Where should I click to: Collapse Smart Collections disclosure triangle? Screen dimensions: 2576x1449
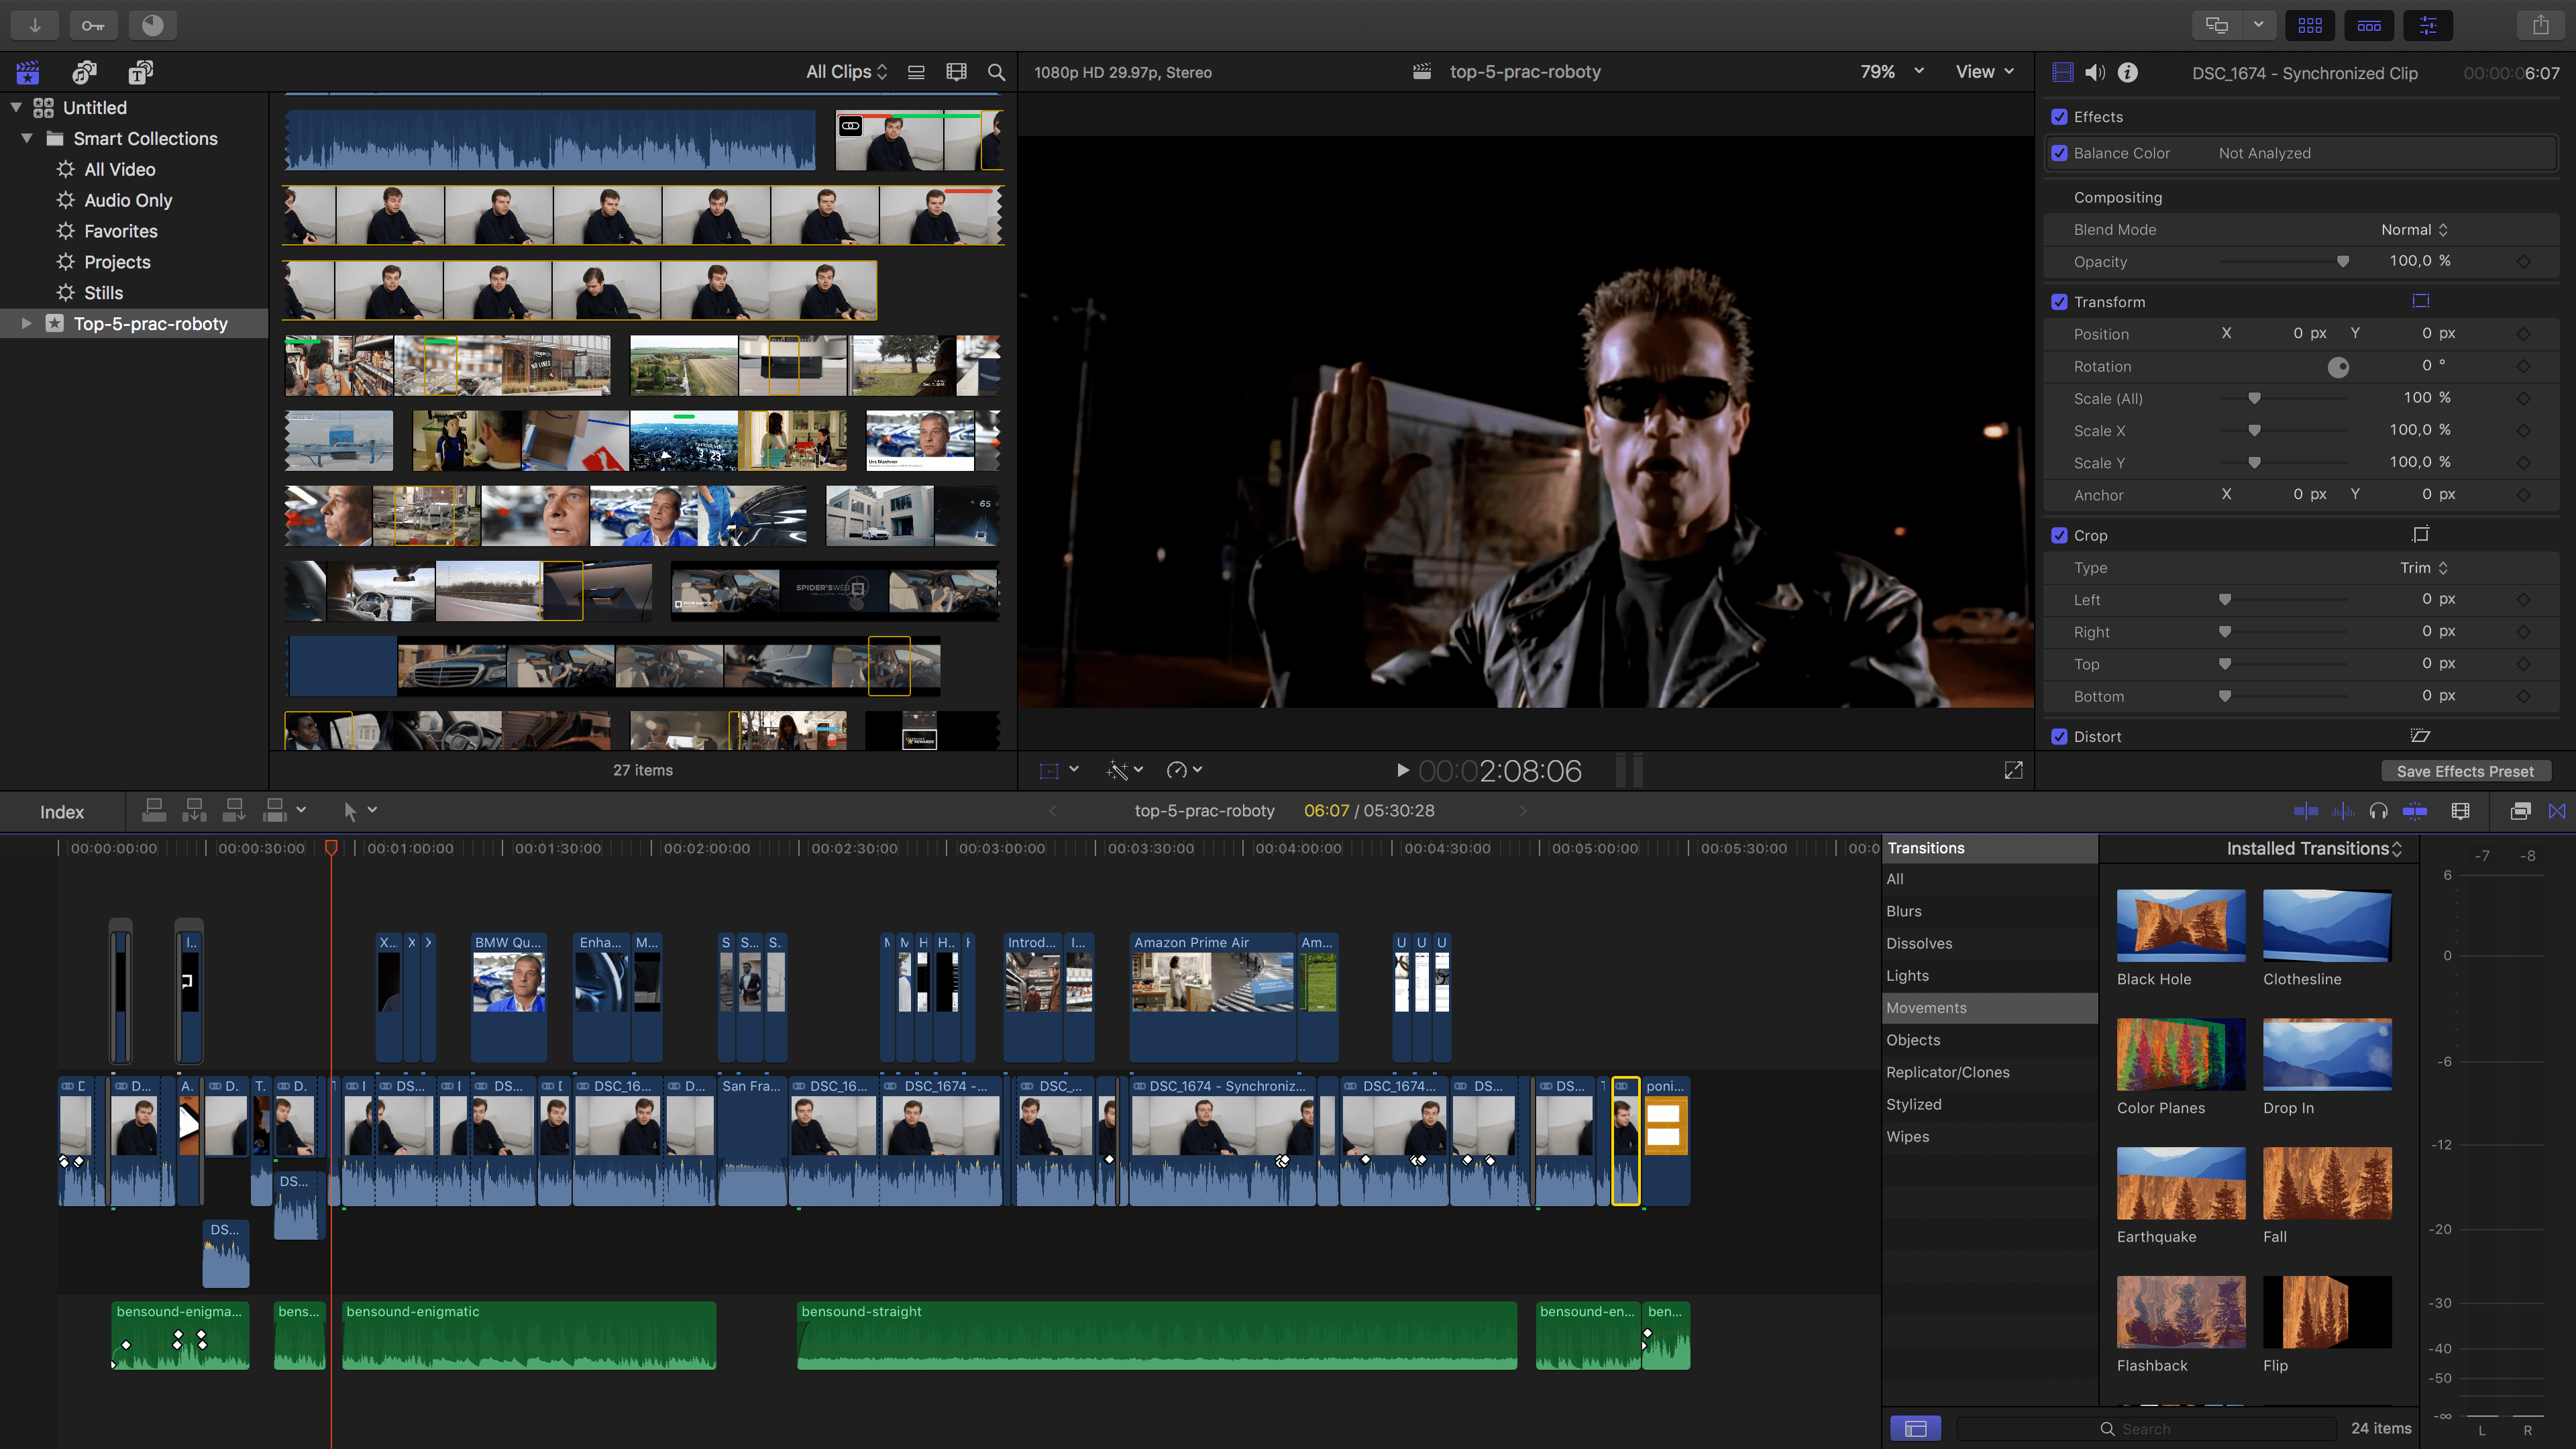tap(27, 138)
